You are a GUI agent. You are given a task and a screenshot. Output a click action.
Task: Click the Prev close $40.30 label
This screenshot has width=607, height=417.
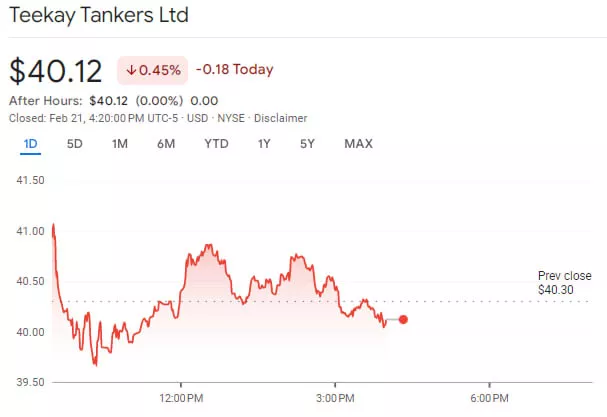[x=565, y=283]
